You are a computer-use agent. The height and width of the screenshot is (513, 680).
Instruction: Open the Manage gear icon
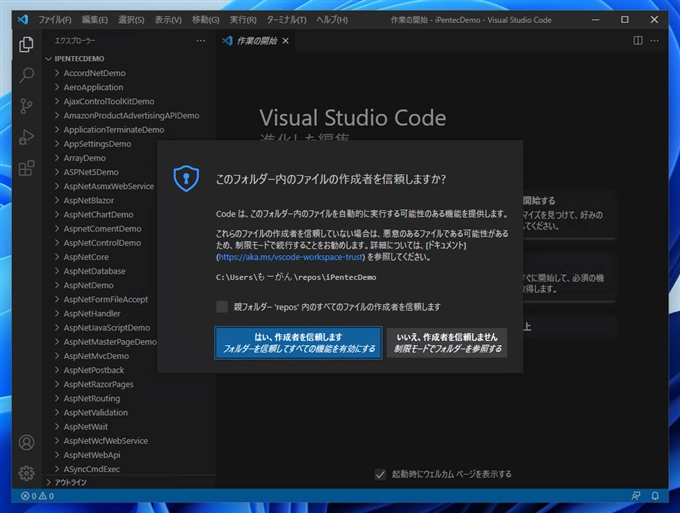point(26,473)
